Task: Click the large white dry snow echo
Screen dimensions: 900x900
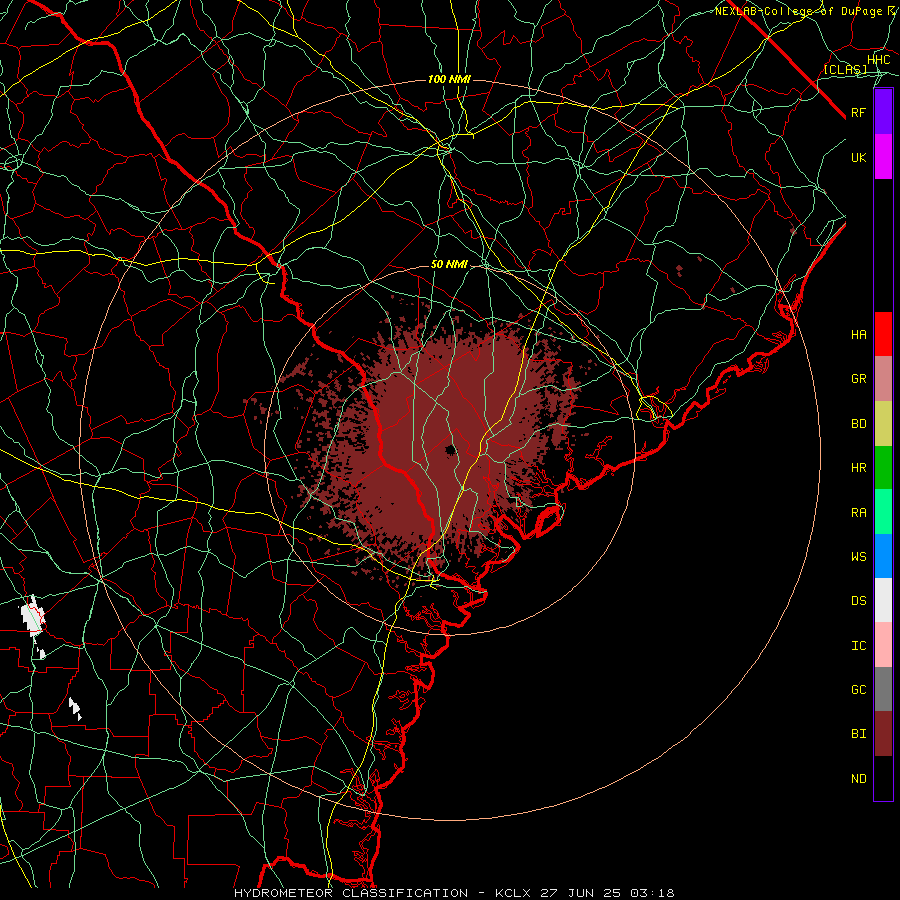Action: (33, 618)
